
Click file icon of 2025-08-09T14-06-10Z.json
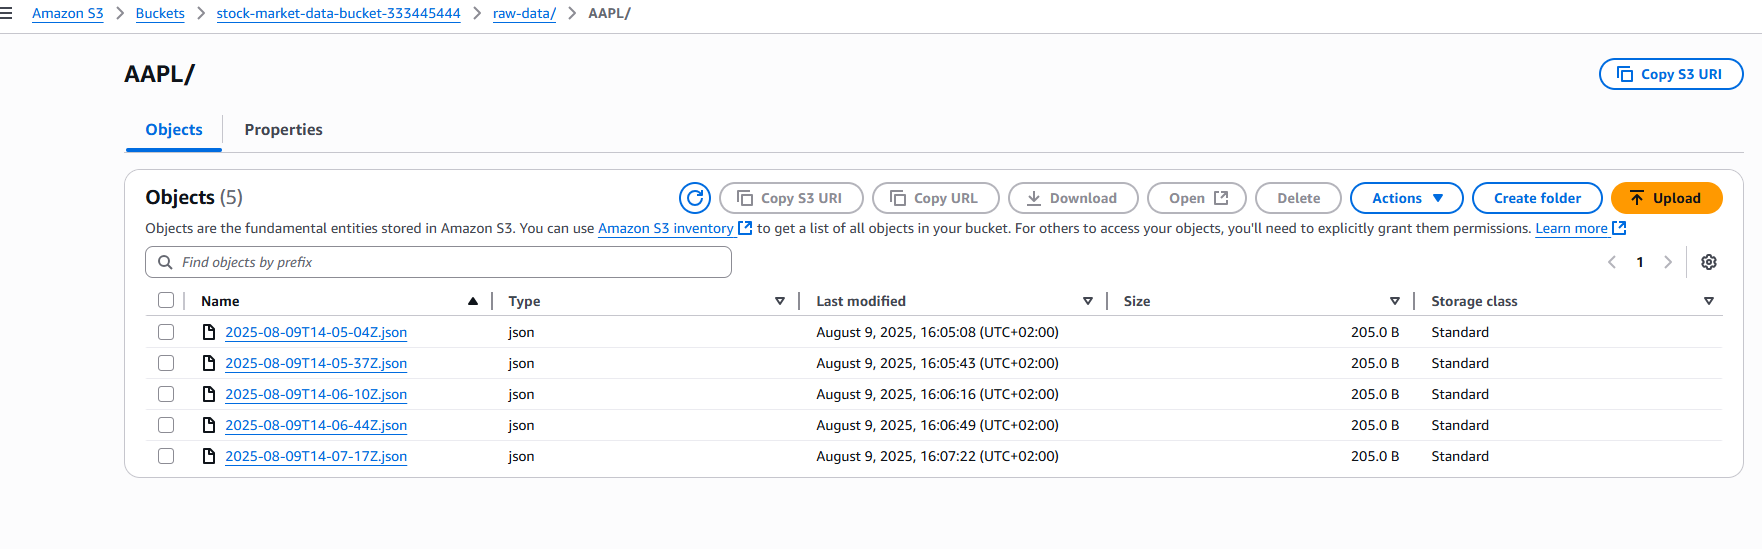point(209,394)
